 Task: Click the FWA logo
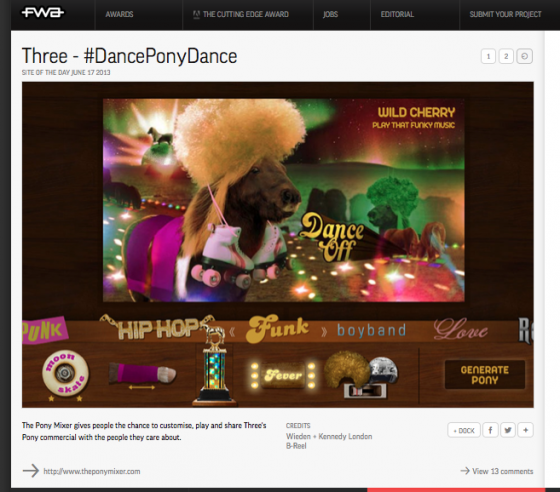pos(42,13)
